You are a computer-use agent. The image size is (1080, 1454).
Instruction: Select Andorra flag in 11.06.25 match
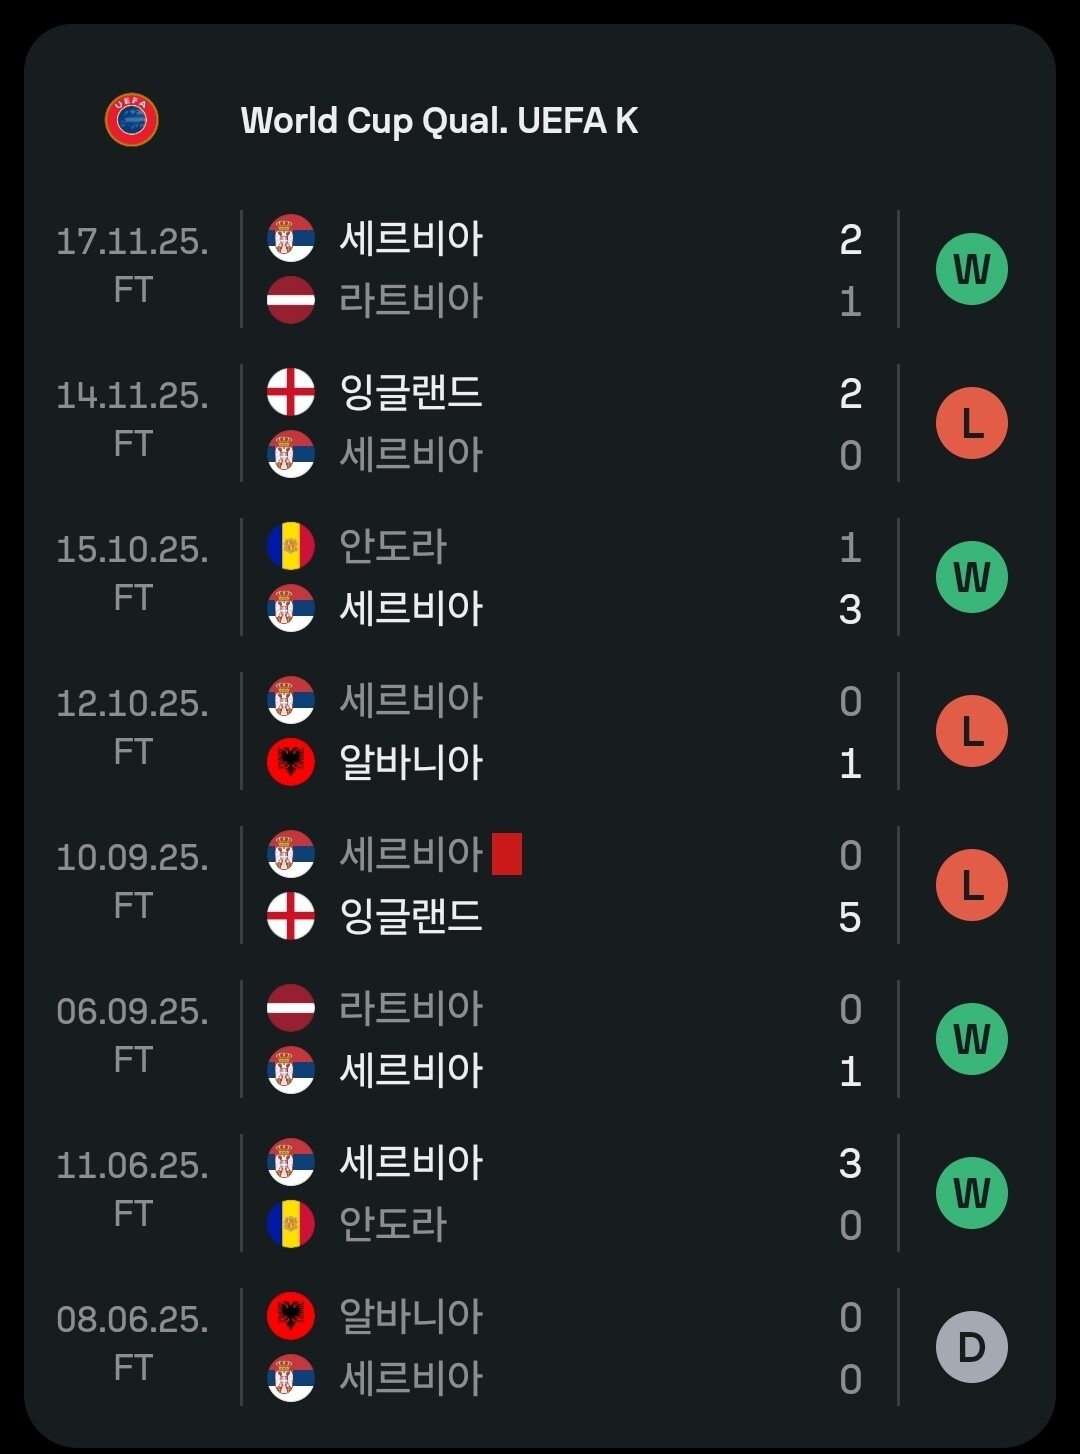291,1224
